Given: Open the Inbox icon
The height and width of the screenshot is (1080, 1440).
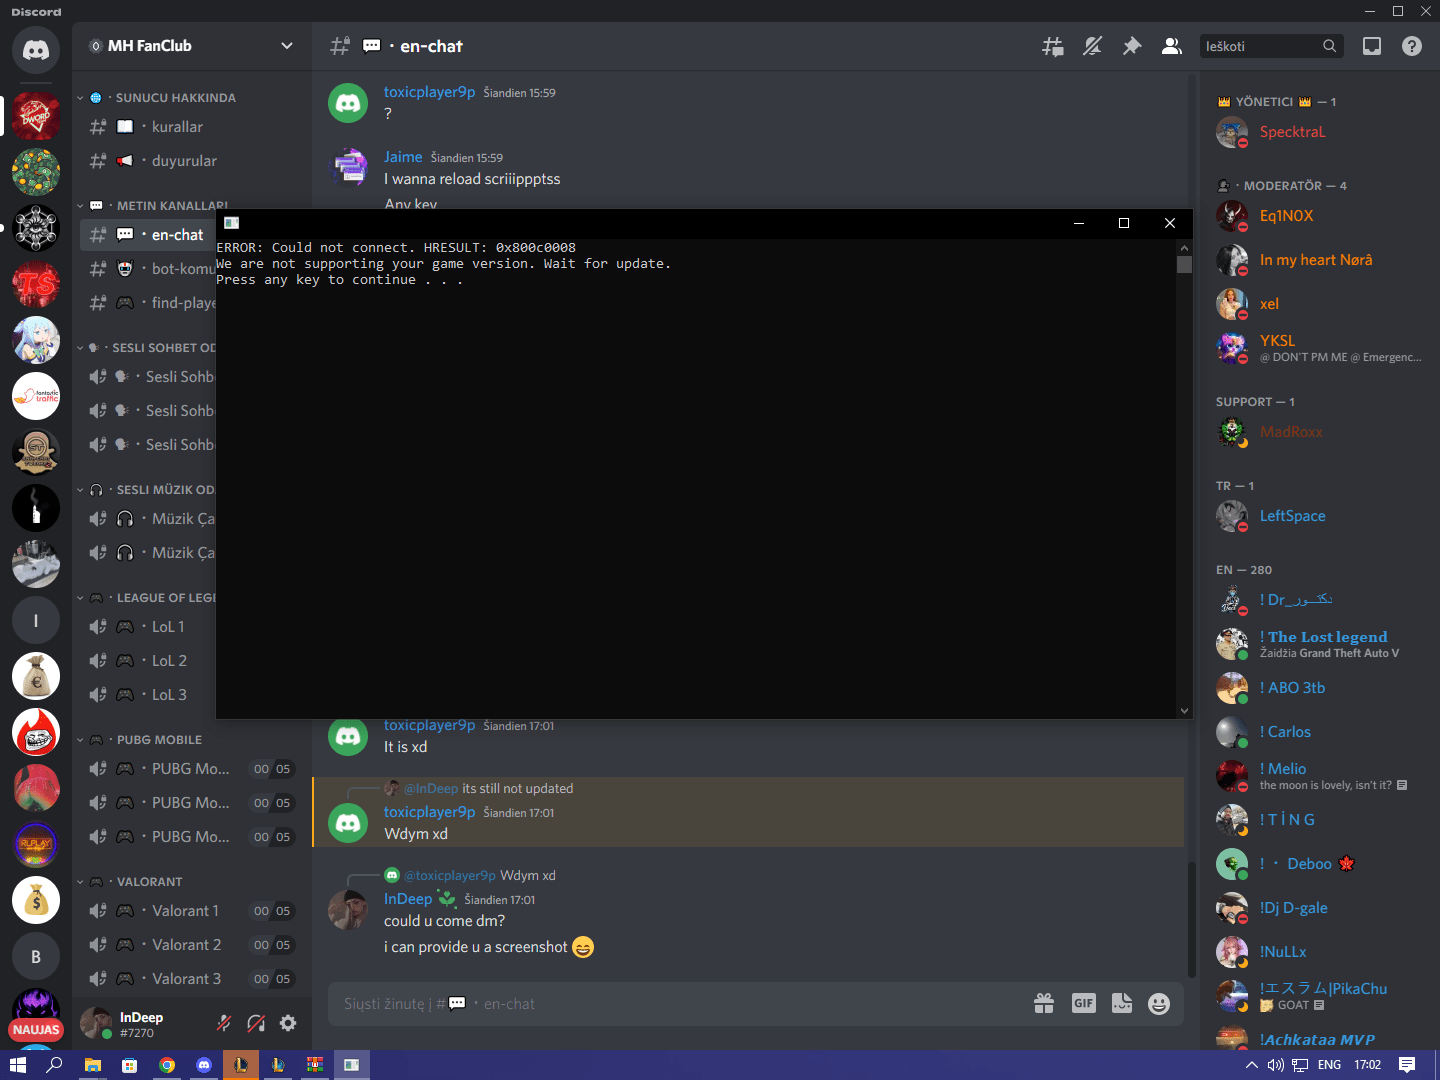Looking at the screenshot, I should pyautogui.click(x=1372, y=46).
